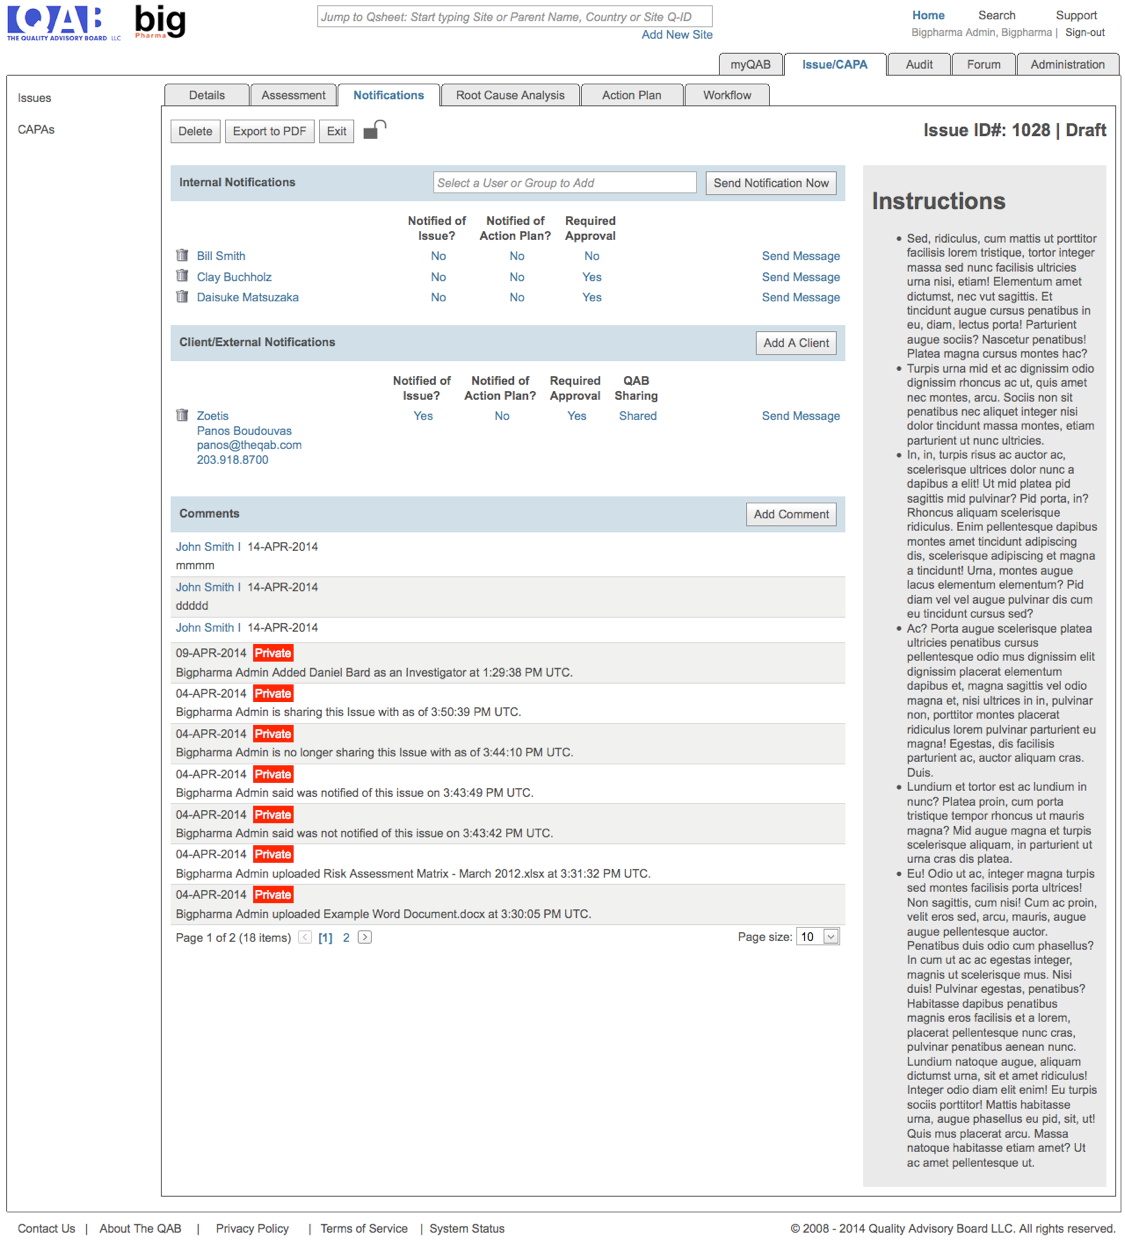The width and height of the screenshot is (1125, 1245).
Task: Remove Daisuke Matsuzaka via the trash icon
Action: [182, 297]
